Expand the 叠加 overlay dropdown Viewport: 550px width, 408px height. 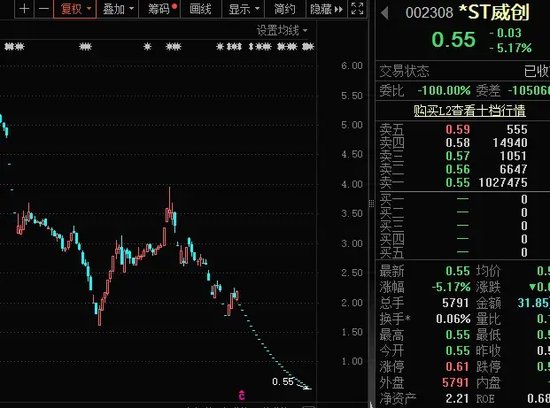(118, 9)
